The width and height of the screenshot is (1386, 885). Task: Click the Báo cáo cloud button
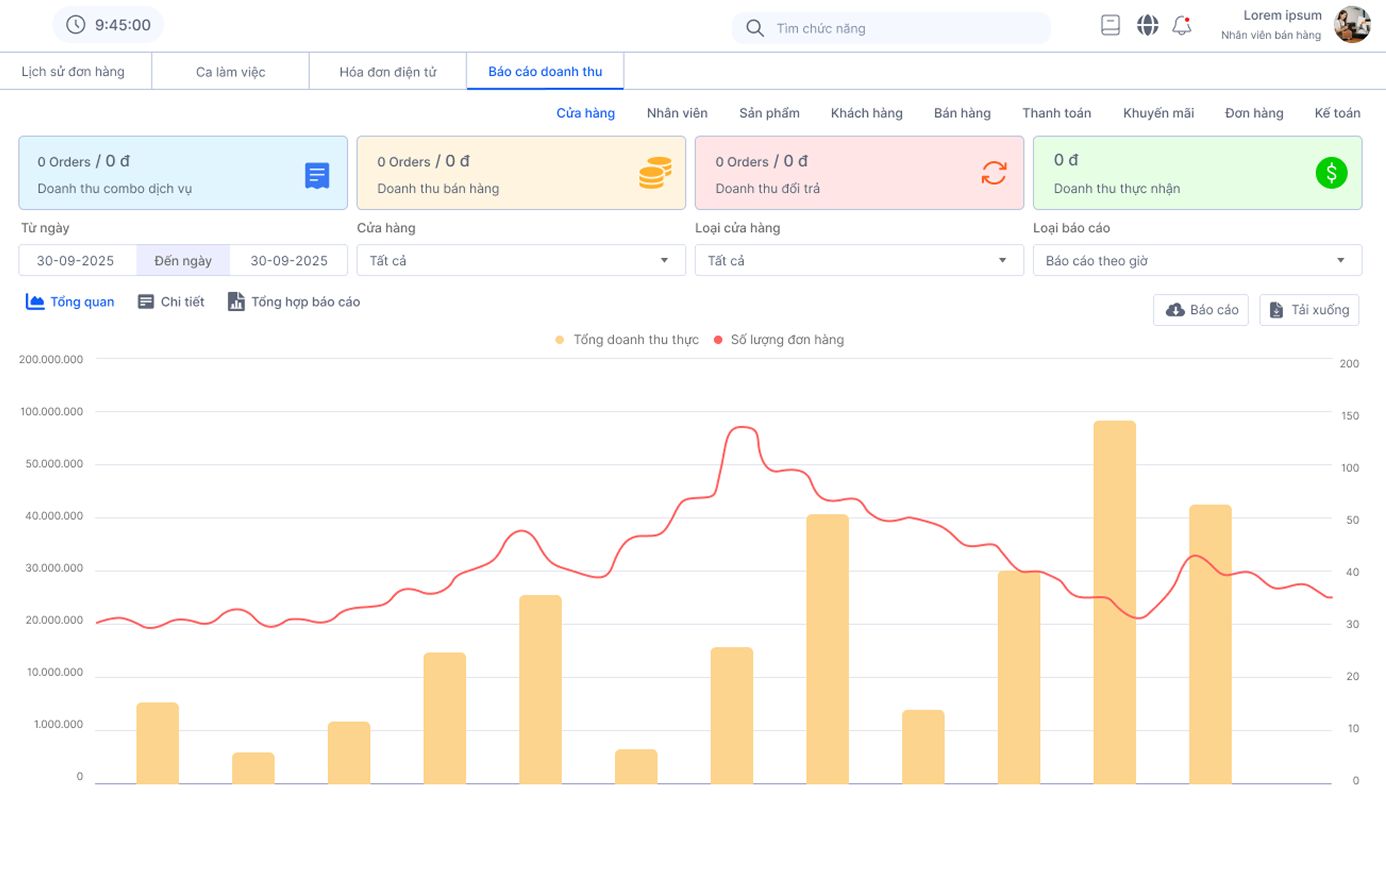click(x=1201, y=310)
